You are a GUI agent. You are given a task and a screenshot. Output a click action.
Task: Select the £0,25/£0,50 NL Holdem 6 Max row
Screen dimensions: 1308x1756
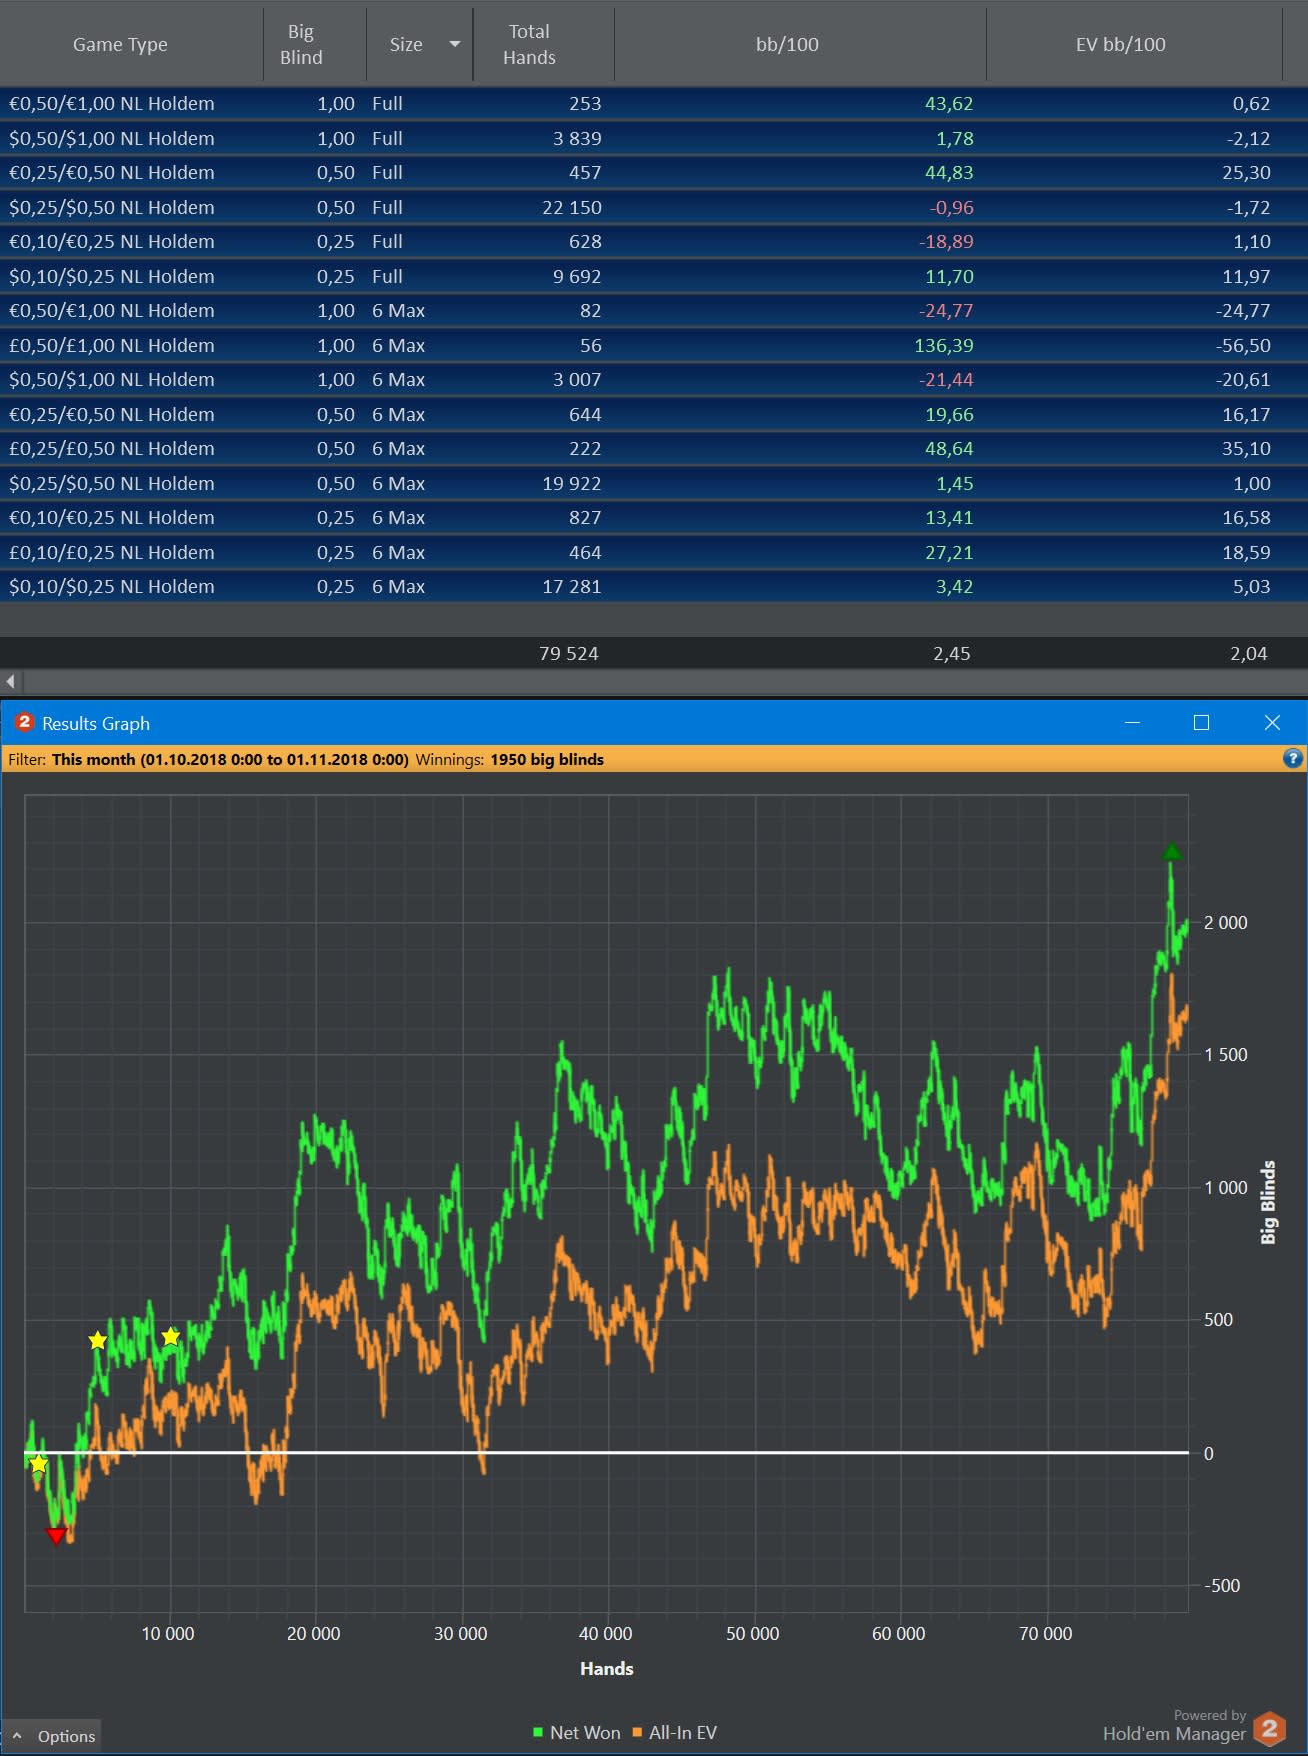(654, 448)
